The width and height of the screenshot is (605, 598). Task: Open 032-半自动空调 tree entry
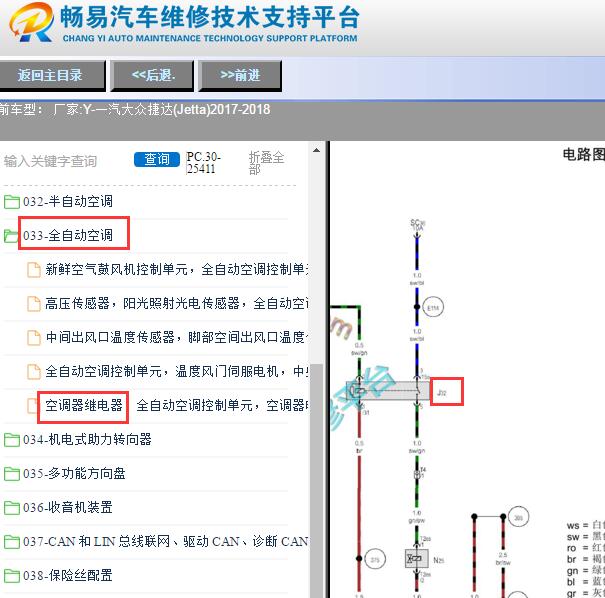click(x=68, y=201)
